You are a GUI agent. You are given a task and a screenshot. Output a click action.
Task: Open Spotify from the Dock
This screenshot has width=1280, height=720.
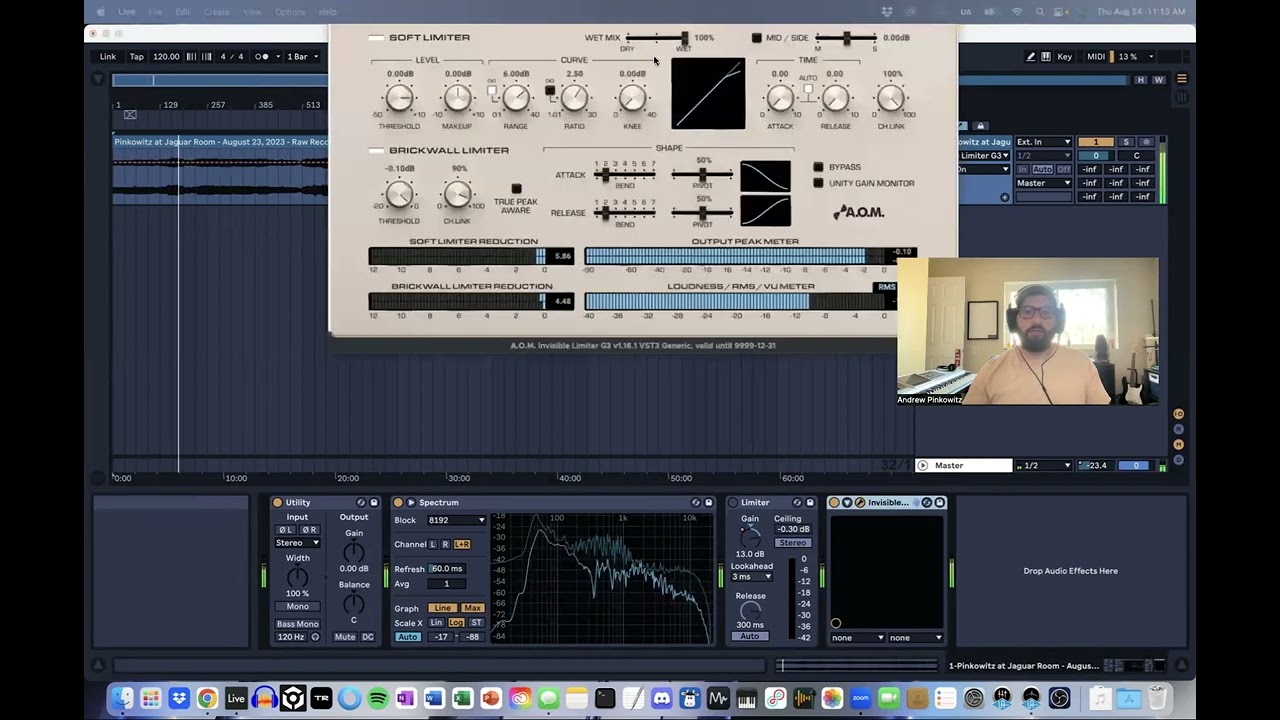378,698
